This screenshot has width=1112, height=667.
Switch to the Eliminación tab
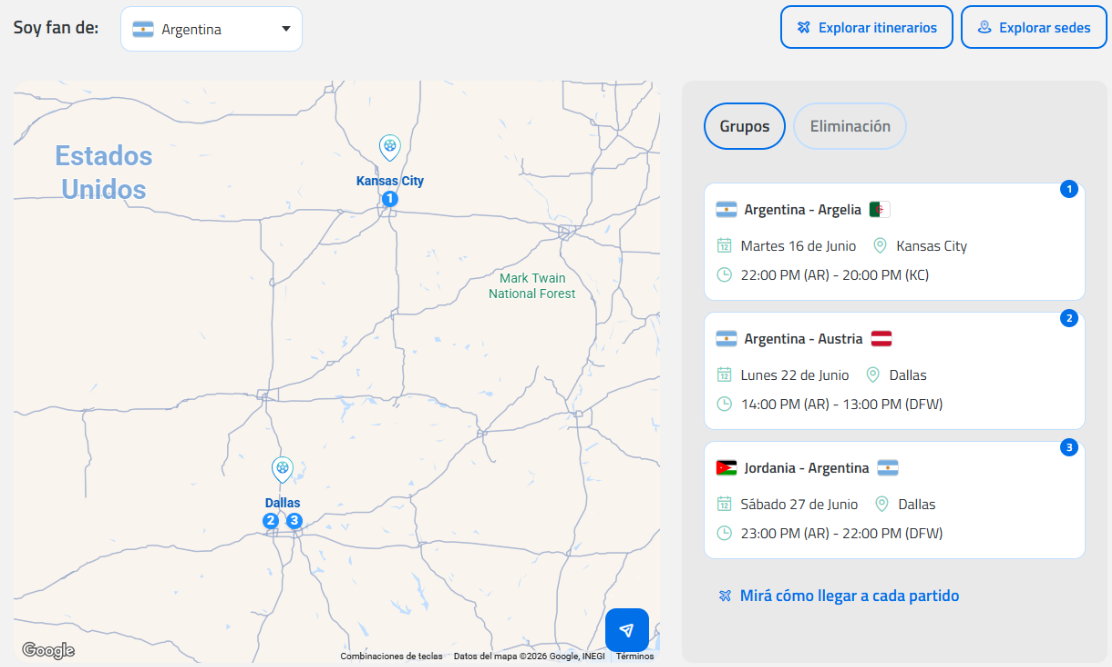850,127
